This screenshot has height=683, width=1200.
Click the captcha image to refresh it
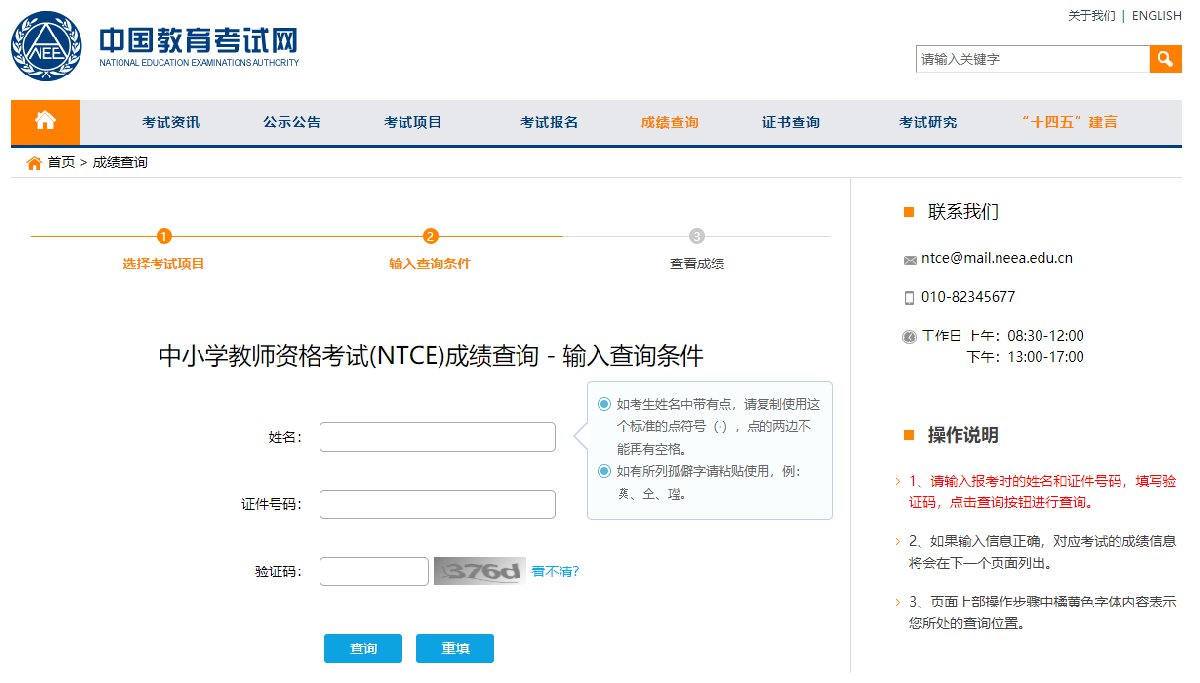coord(479,571)
